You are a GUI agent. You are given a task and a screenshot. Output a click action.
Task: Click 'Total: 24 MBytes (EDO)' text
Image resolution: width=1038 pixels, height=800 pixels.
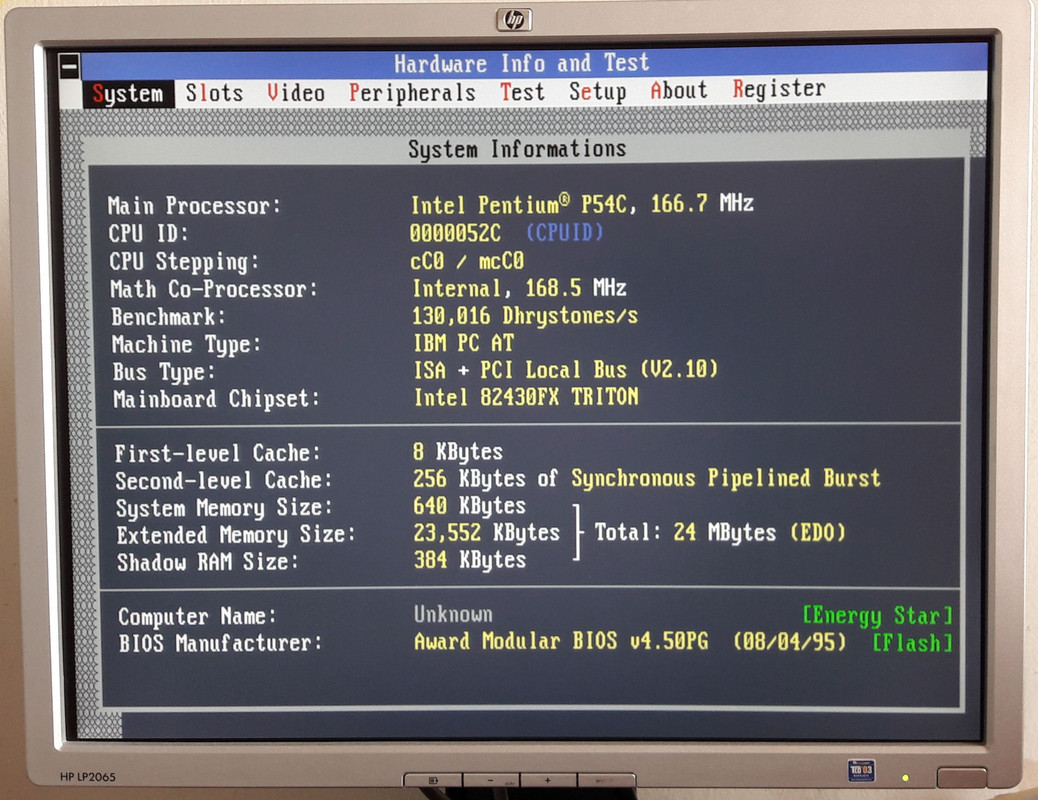click(x=720, y=532)
